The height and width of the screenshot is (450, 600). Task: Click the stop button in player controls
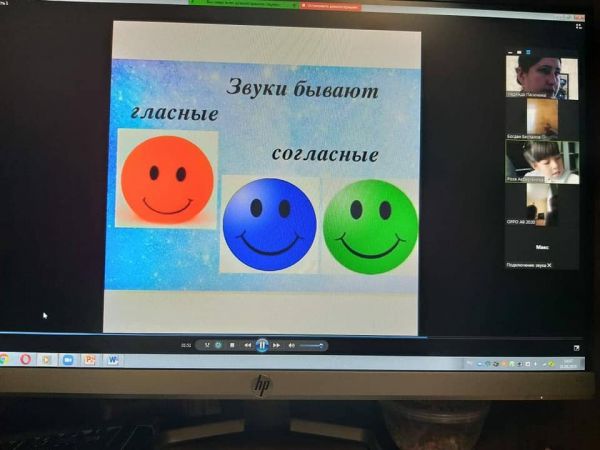(232, 345)
